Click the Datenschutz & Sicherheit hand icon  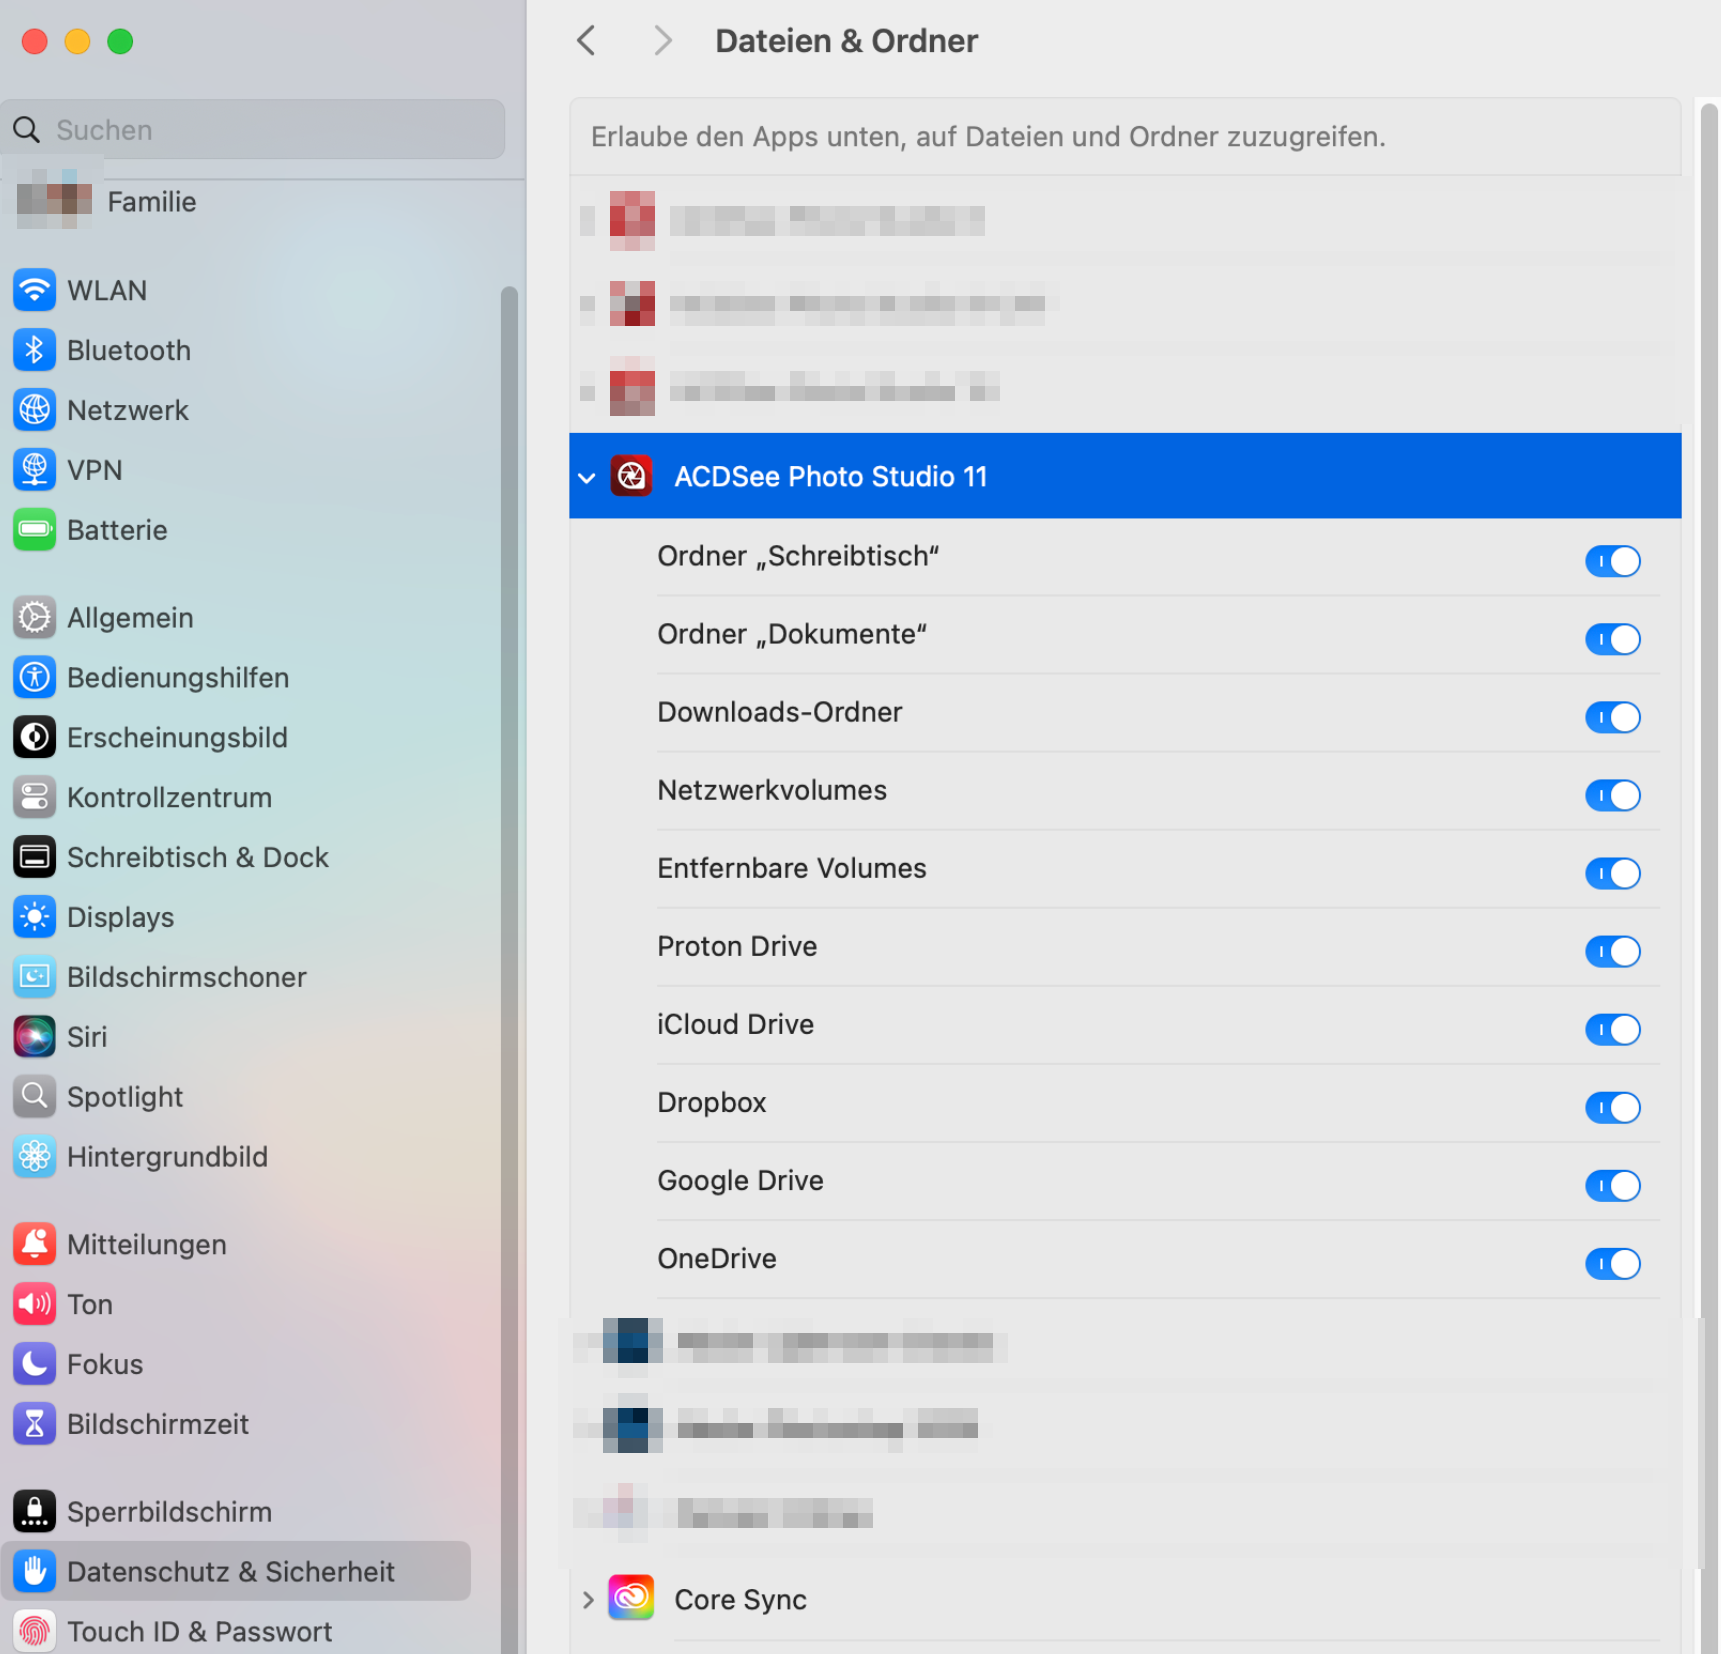[x=34, y=1572]
